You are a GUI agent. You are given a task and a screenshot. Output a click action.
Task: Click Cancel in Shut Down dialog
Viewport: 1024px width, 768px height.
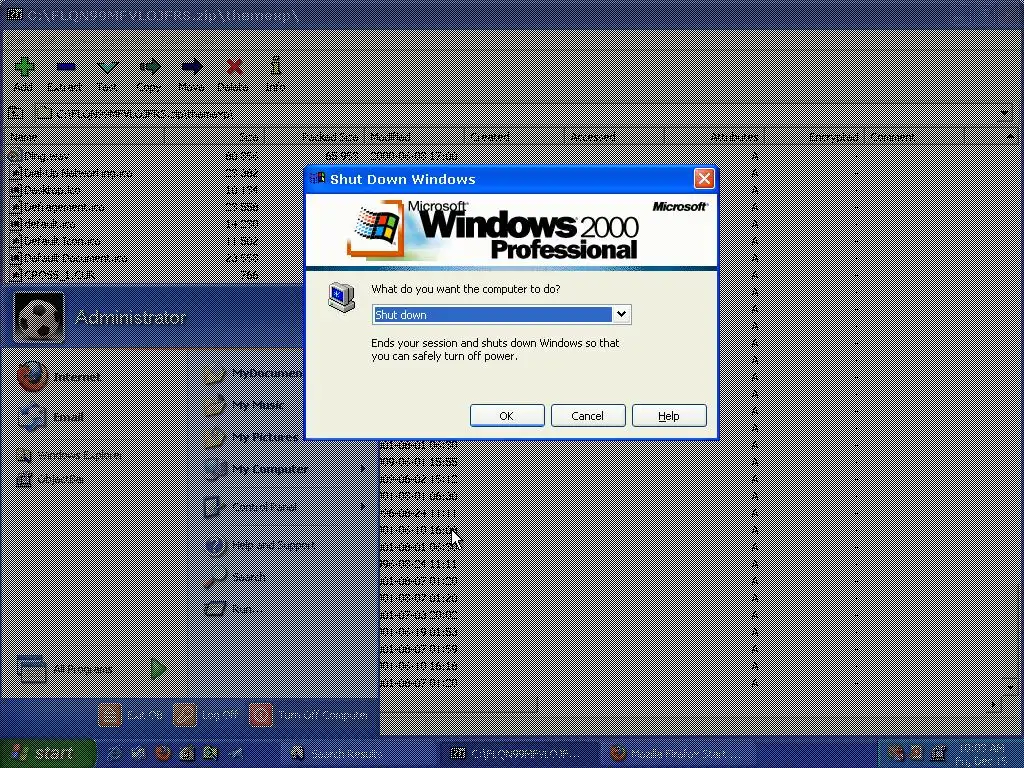pos(588,416)
